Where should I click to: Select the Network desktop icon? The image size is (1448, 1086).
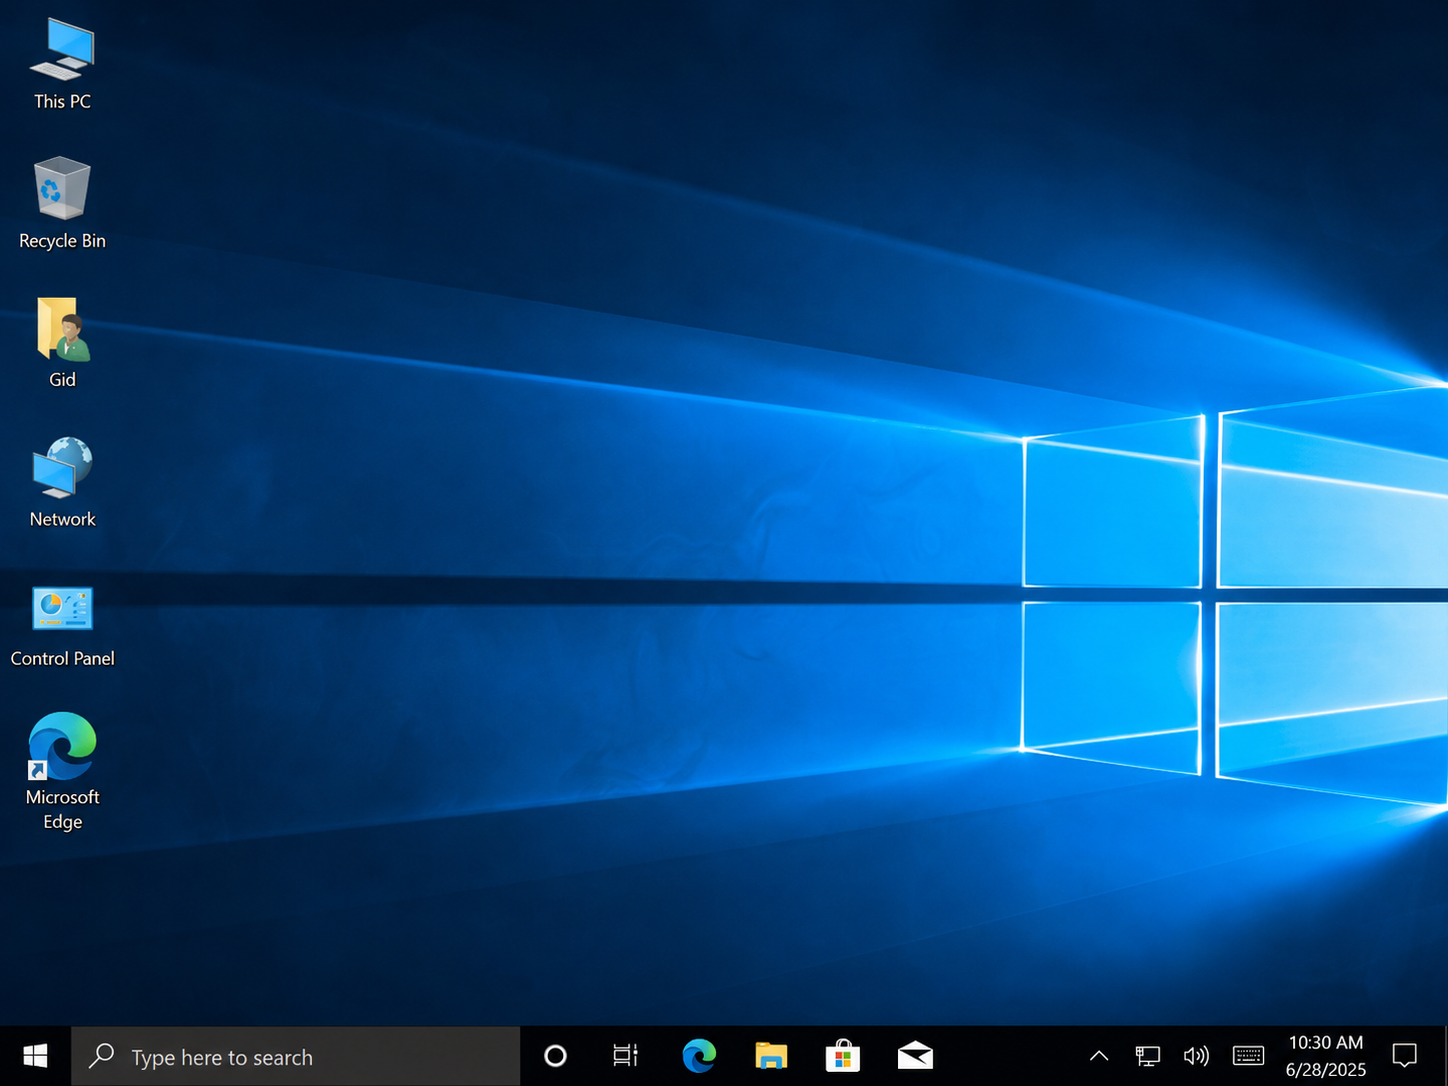pos(62,482)
